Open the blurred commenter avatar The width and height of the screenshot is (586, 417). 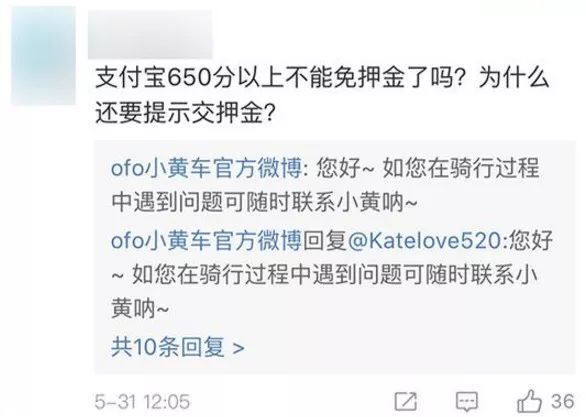[x=43, y=55]
